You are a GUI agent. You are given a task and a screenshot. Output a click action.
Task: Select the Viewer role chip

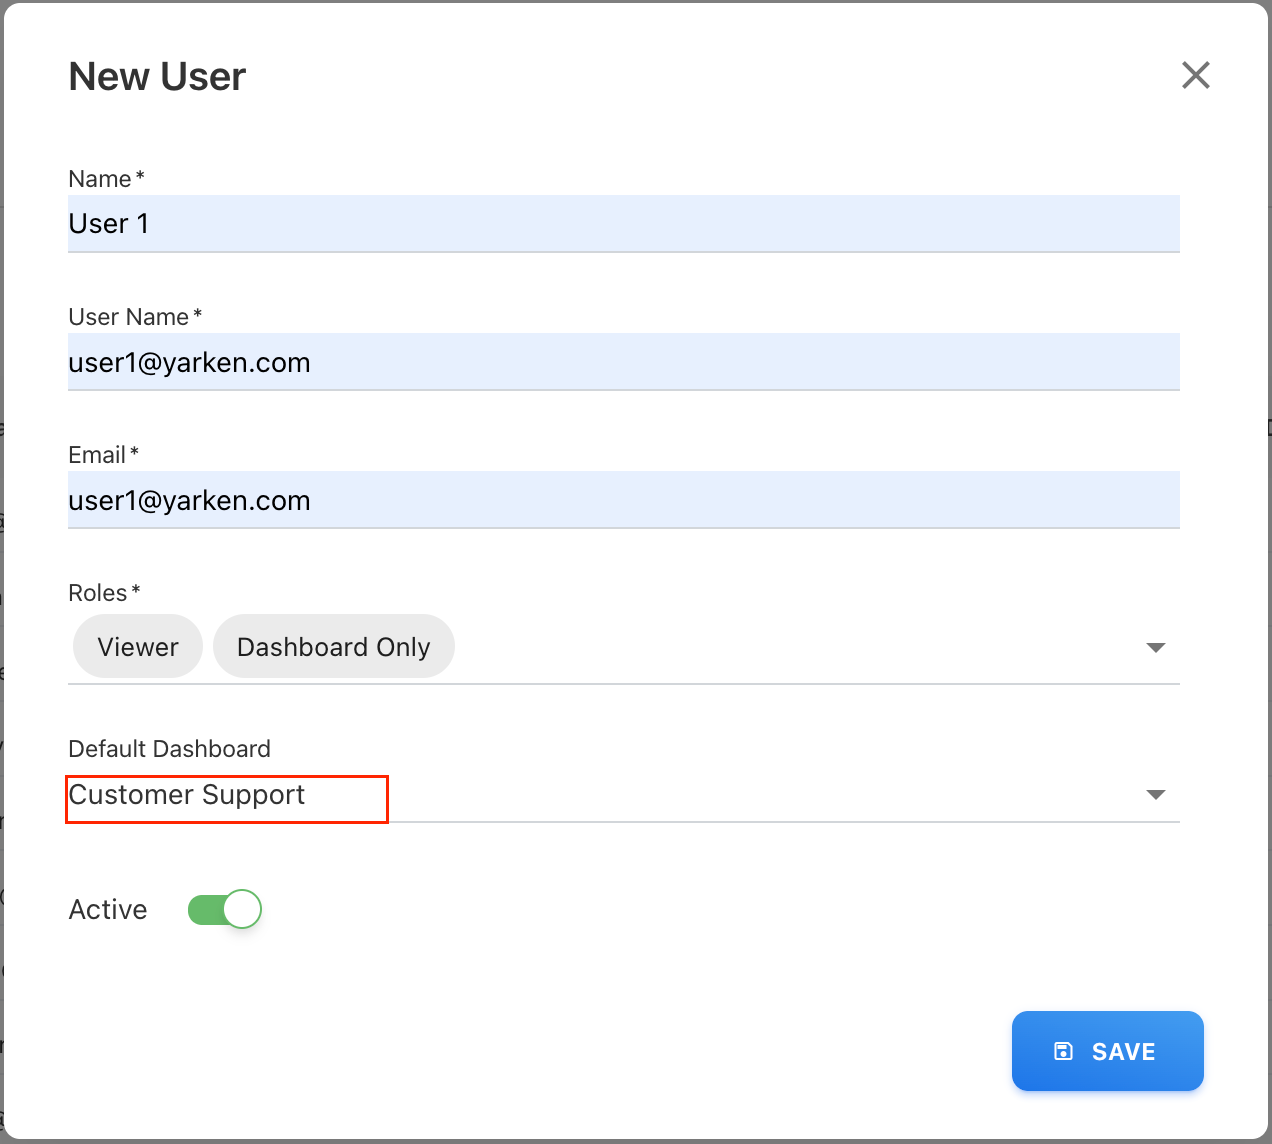137,646
